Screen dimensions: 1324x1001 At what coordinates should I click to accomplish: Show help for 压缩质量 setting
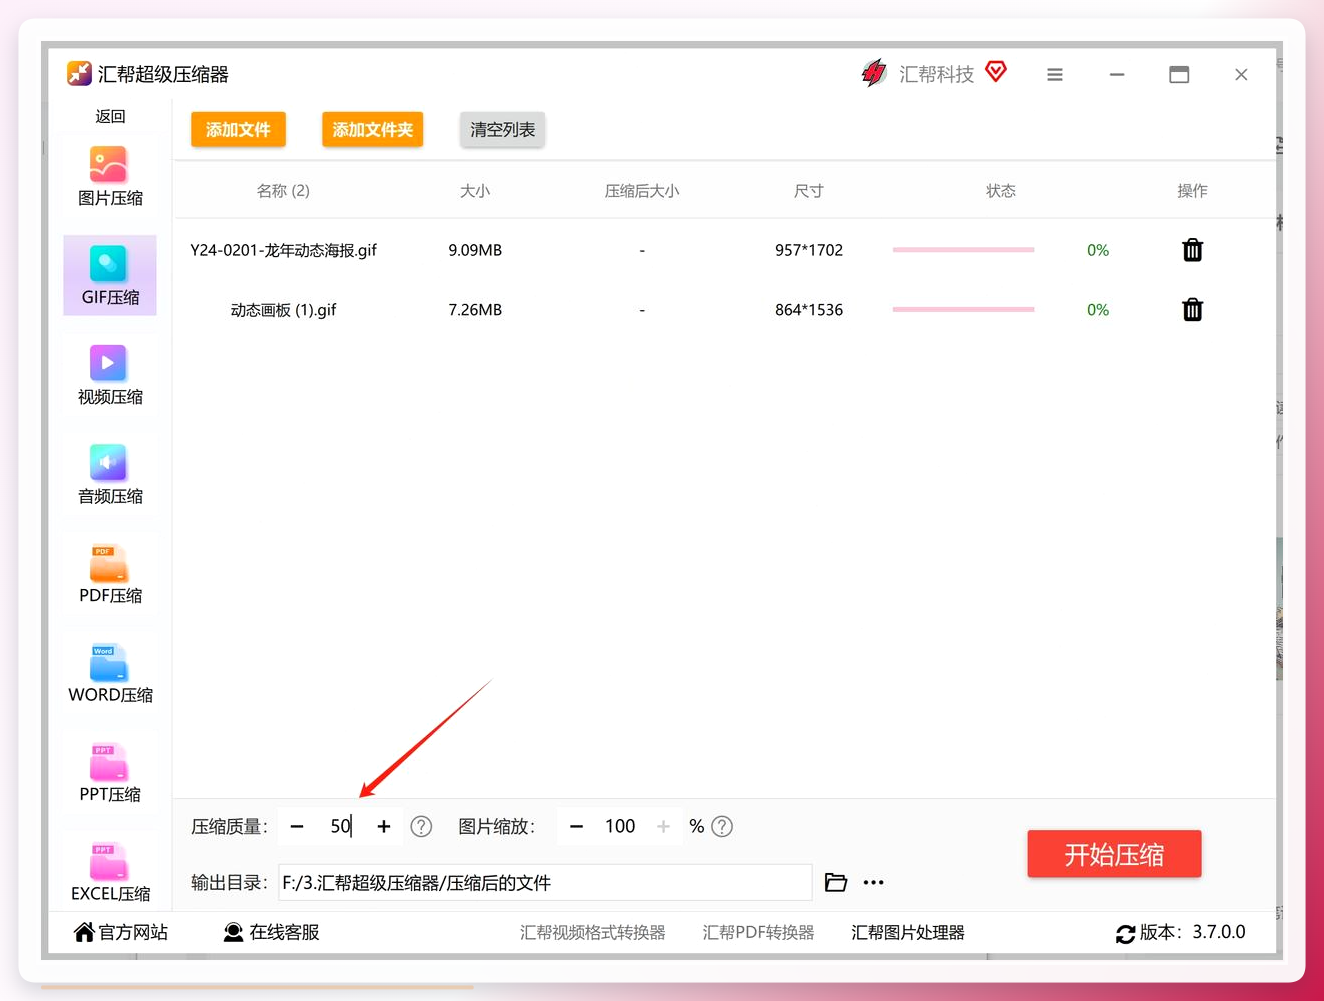pos(422,826)
